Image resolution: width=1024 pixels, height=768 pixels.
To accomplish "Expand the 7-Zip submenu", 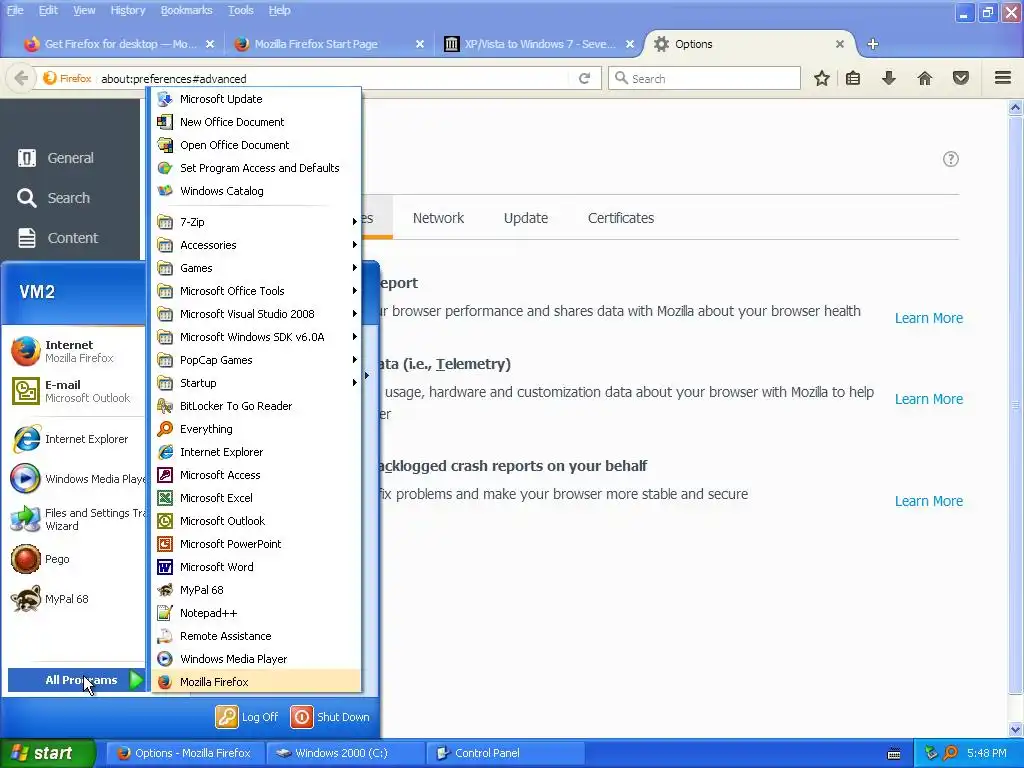I will 256,221.
